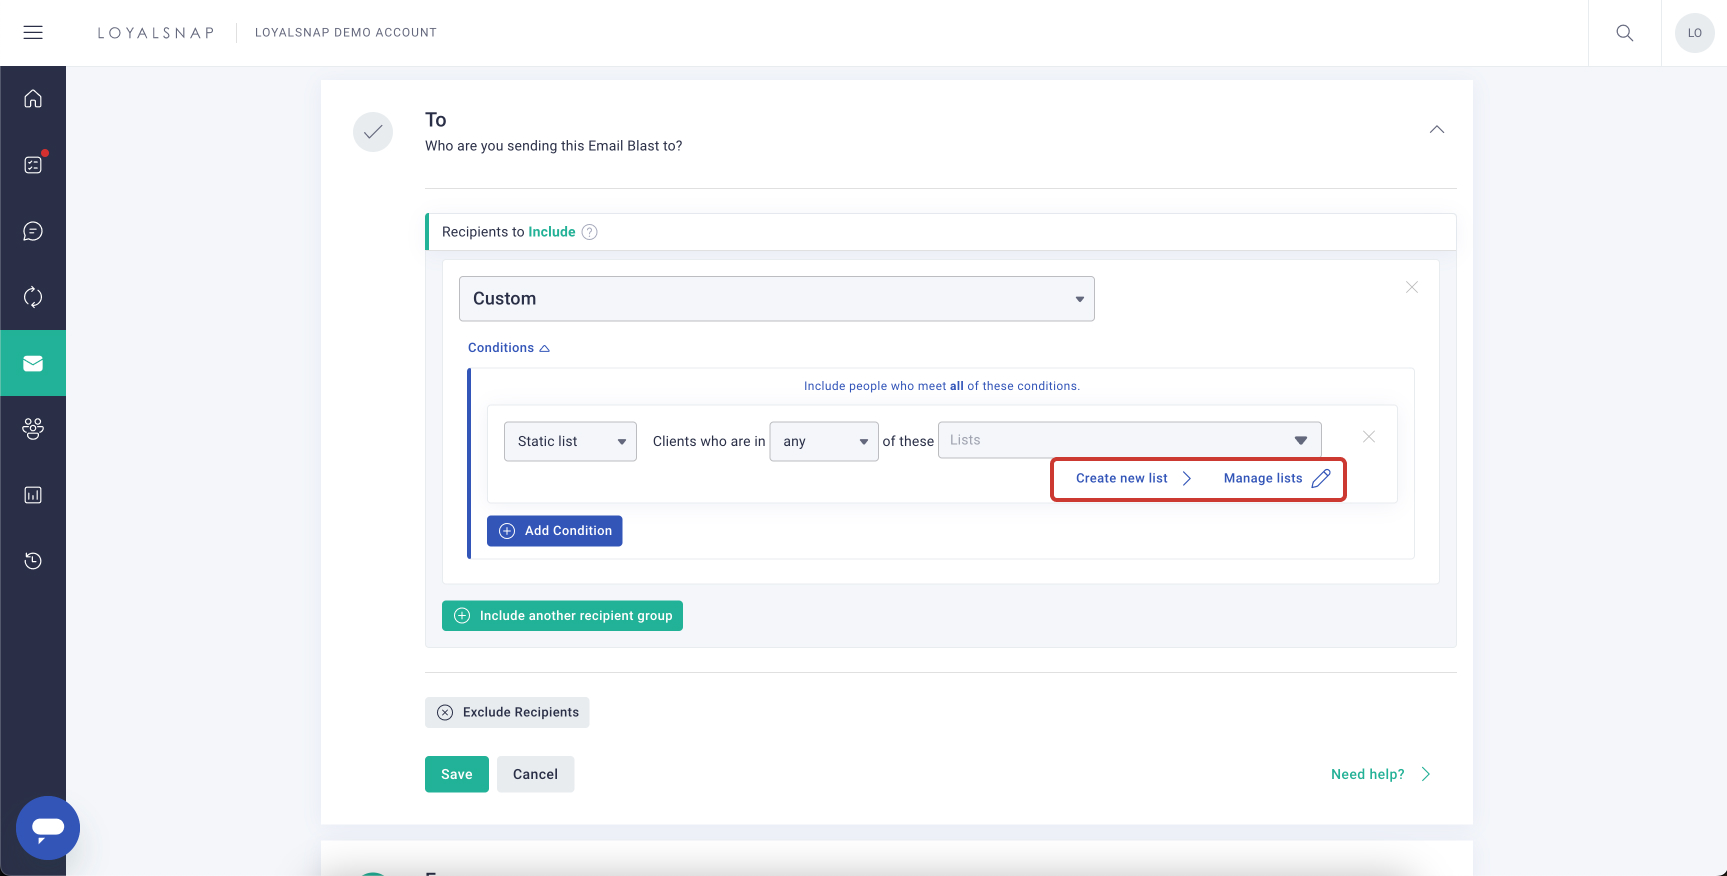The image size is (1727, 876).
Task: Click the 'all' conditions match text
Action: point(957,386)
